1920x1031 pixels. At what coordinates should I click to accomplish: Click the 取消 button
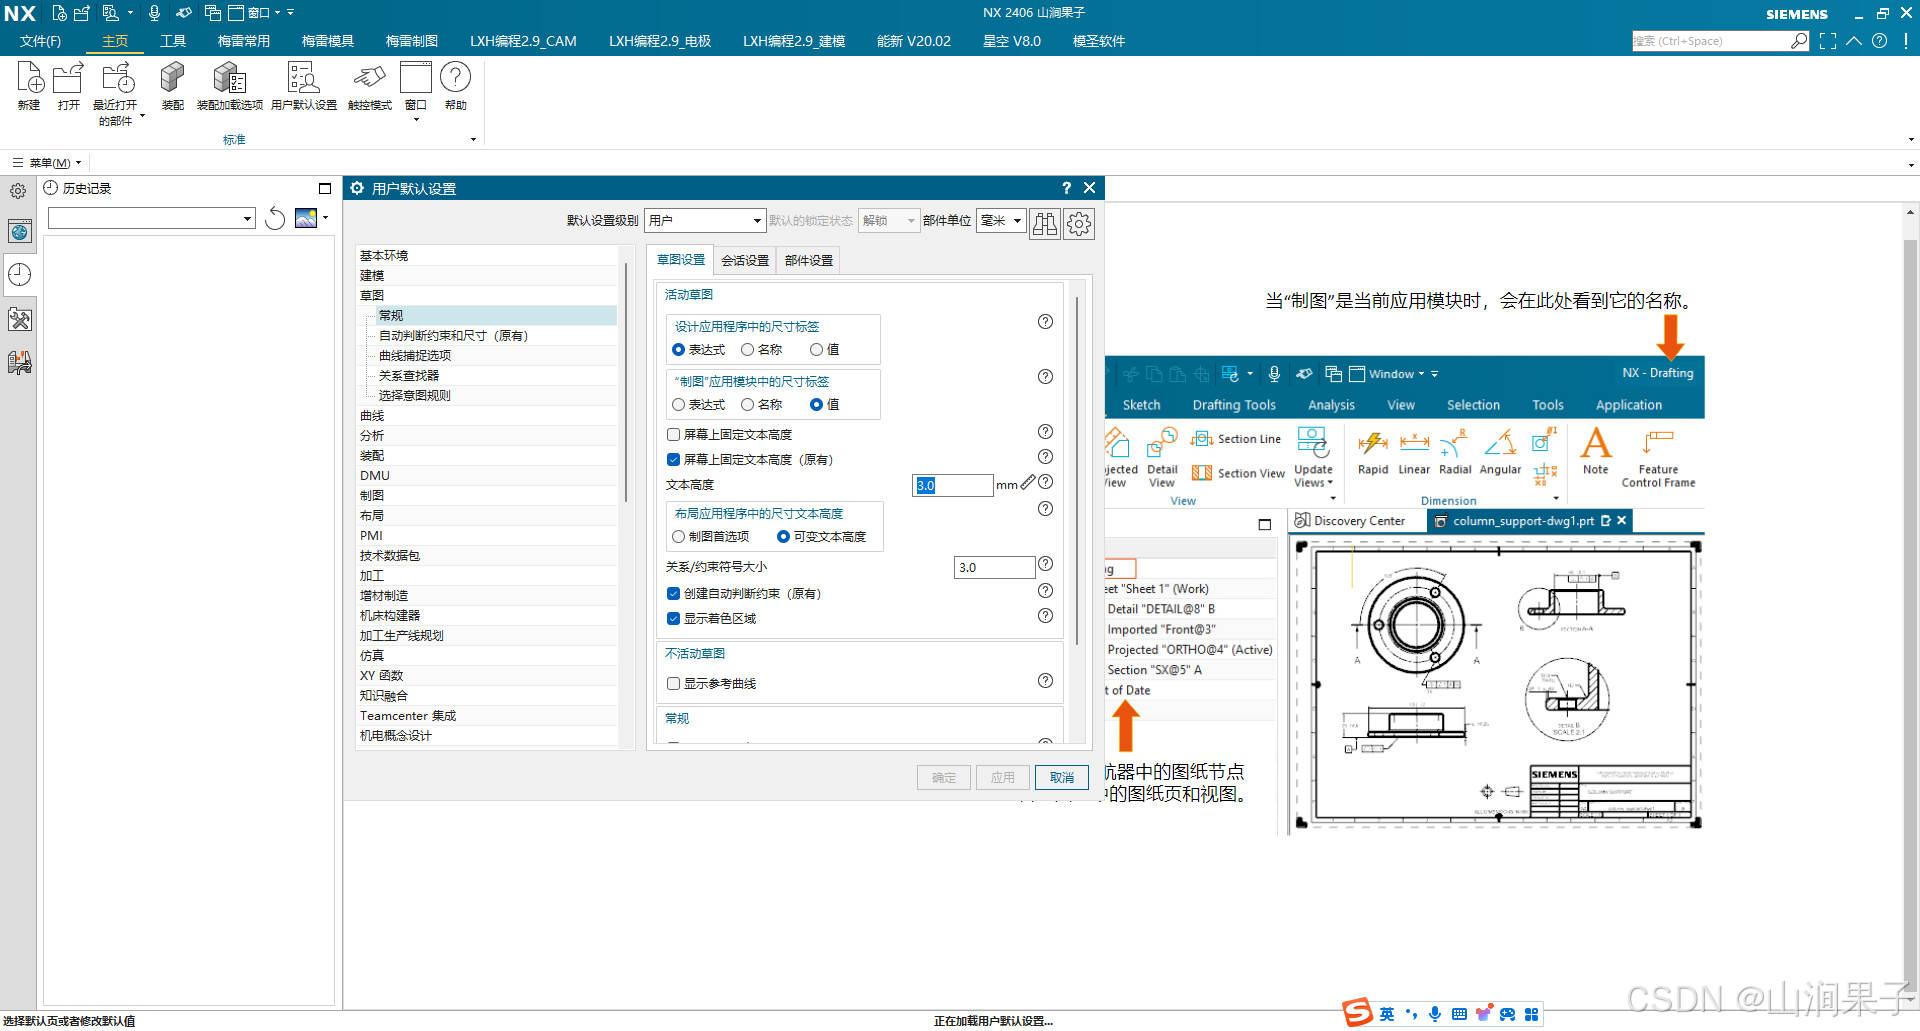[x=1062, y=778]
